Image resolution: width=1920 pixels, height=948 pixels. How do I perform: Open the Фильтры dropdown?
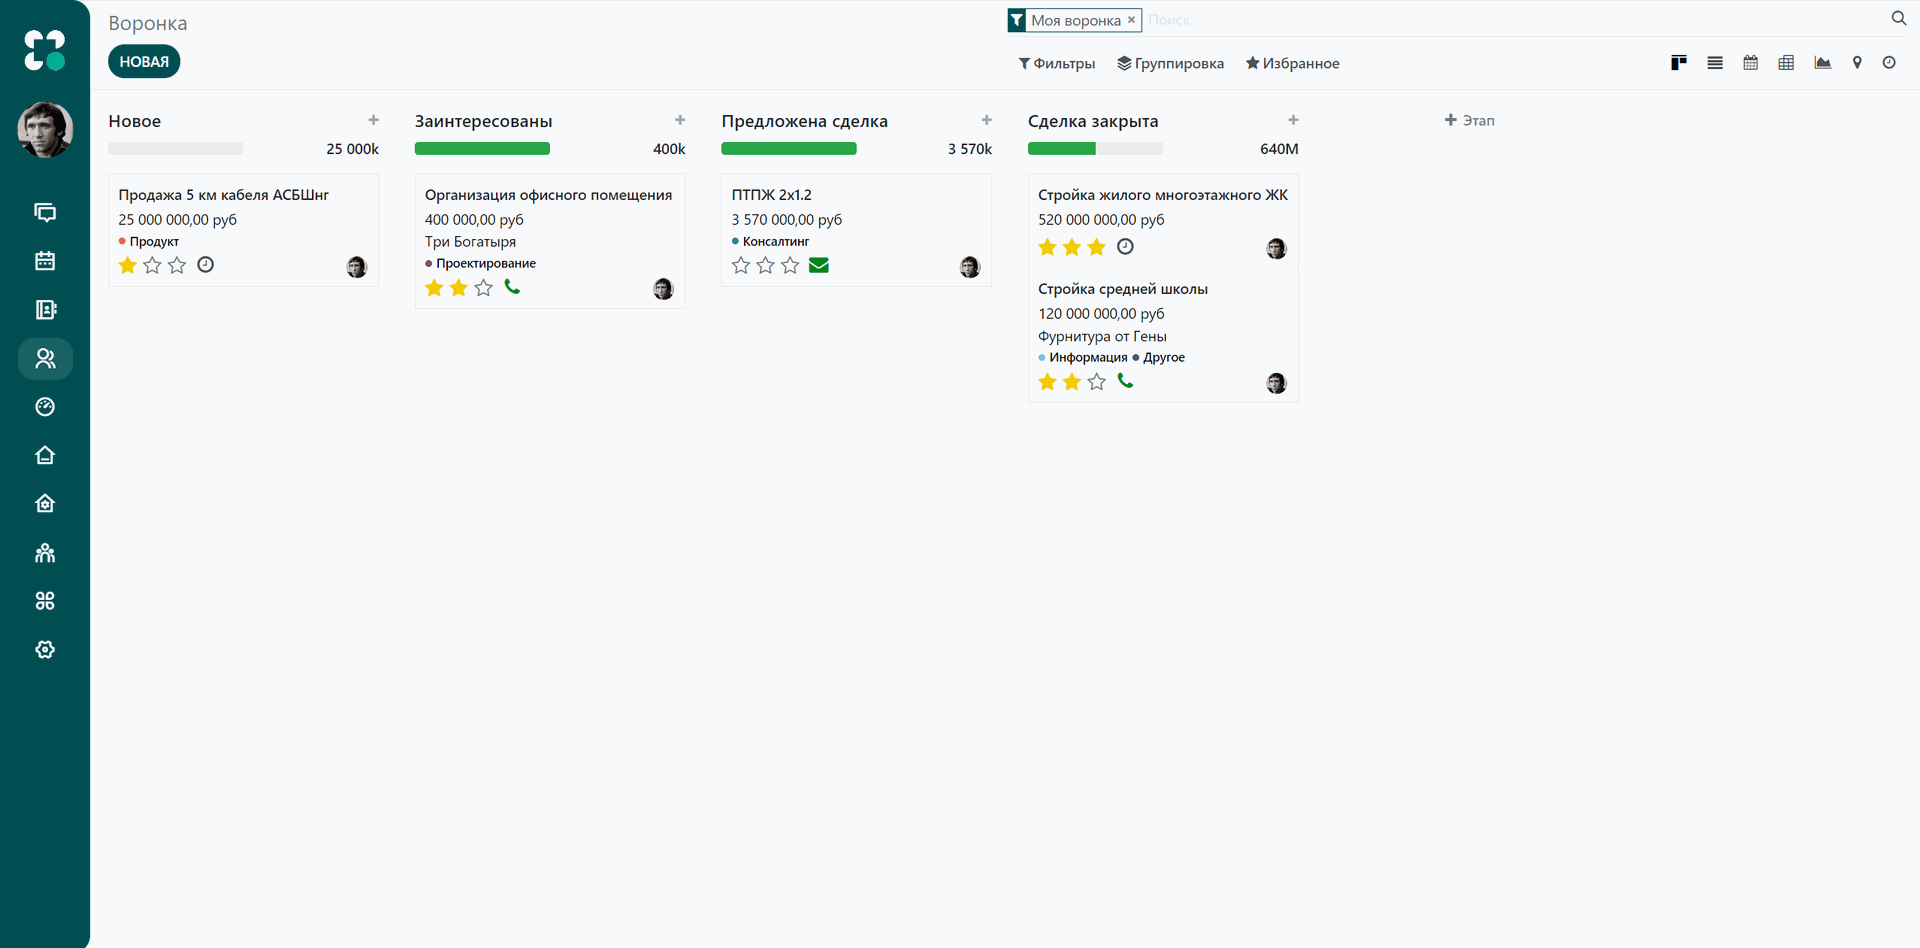point(1057,63)
